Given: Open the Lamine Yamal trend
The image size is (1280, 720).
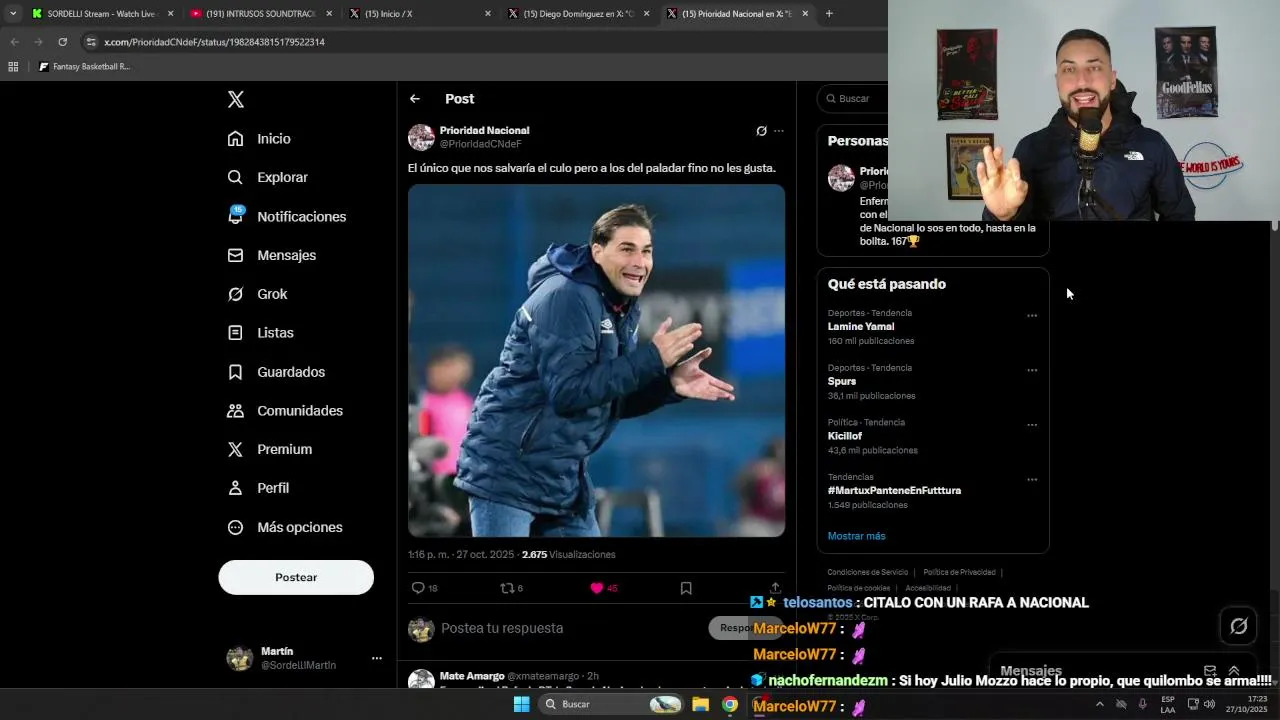Looking at the screenshot, I should 861,327.
